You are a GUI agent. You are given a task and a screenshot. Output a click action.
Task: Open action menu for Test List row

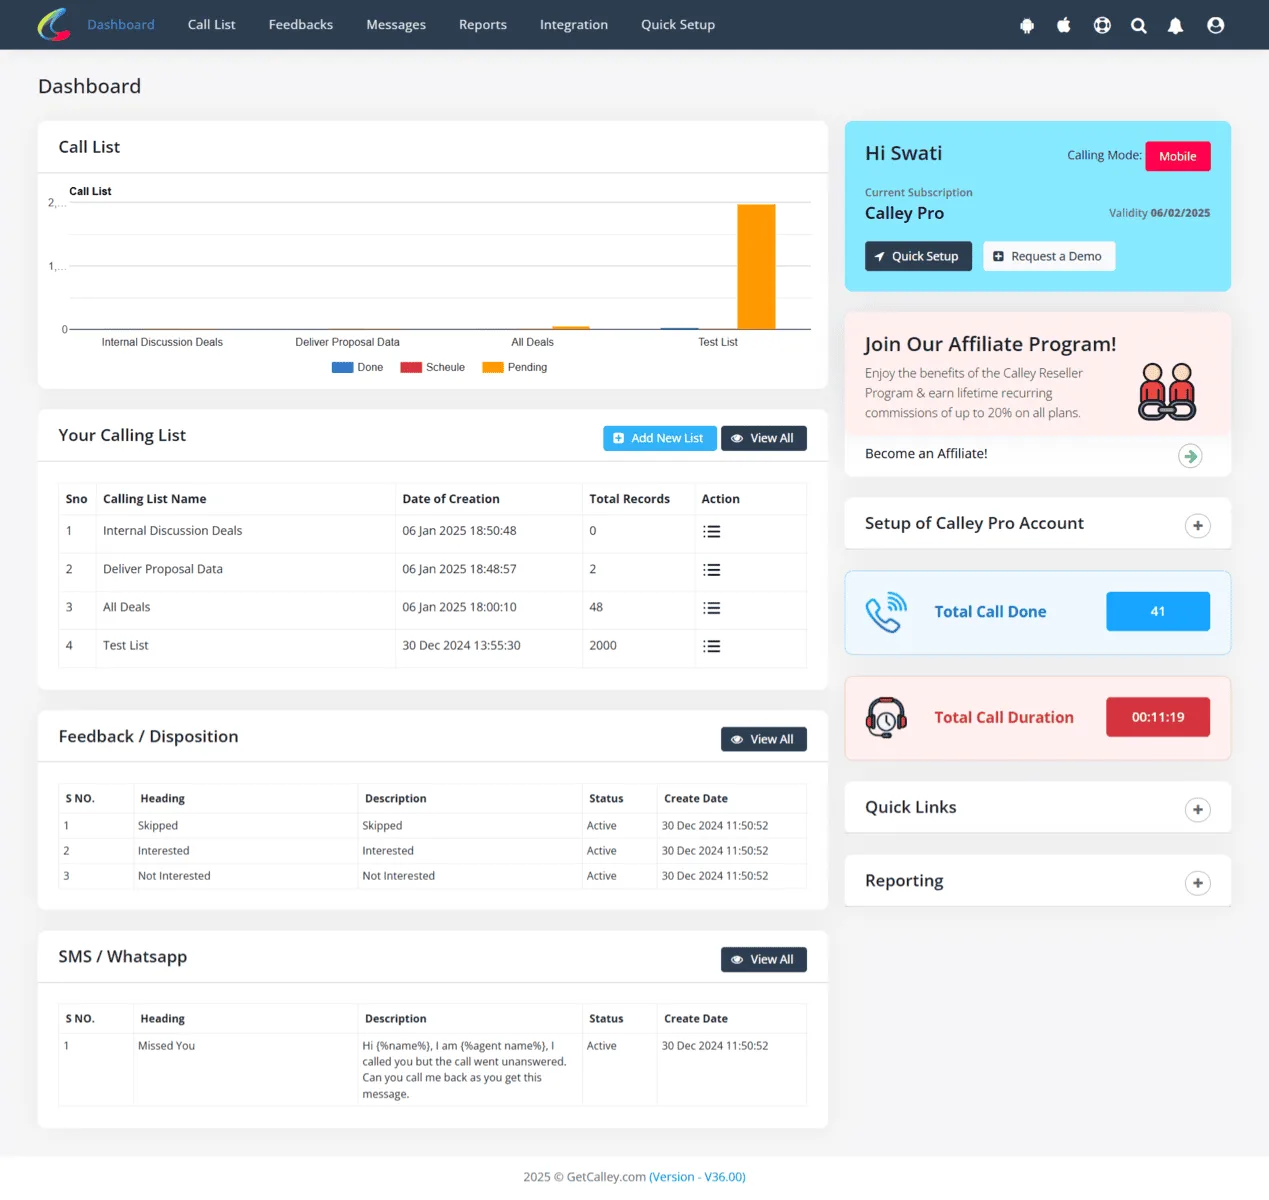(x=711, y=646)
